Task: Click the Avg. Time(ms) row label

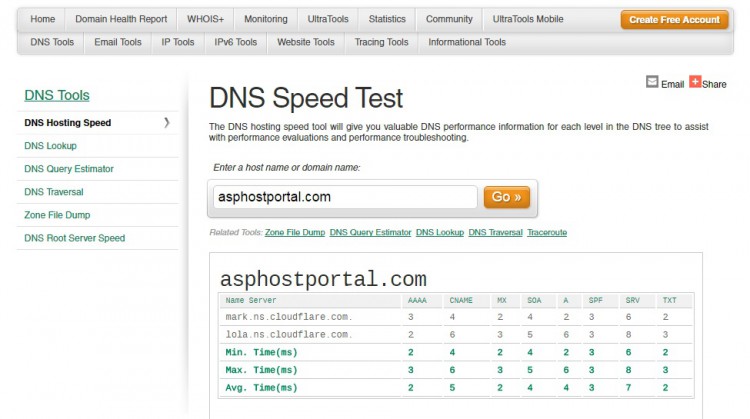Action: 261,388
